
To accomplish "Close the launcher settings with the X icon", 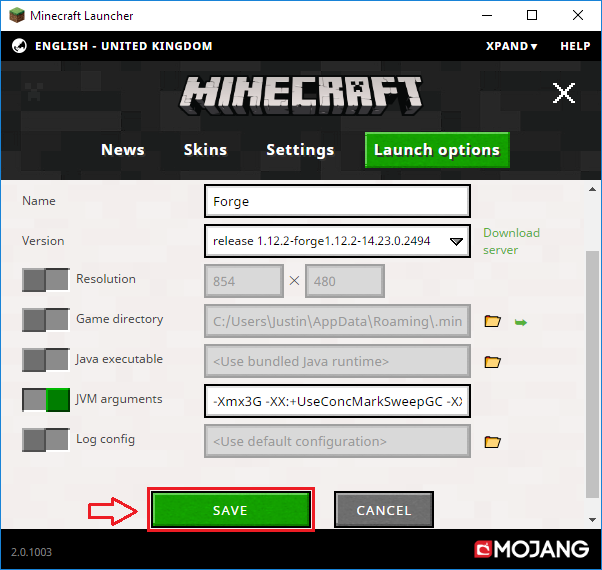I will 564,93.
